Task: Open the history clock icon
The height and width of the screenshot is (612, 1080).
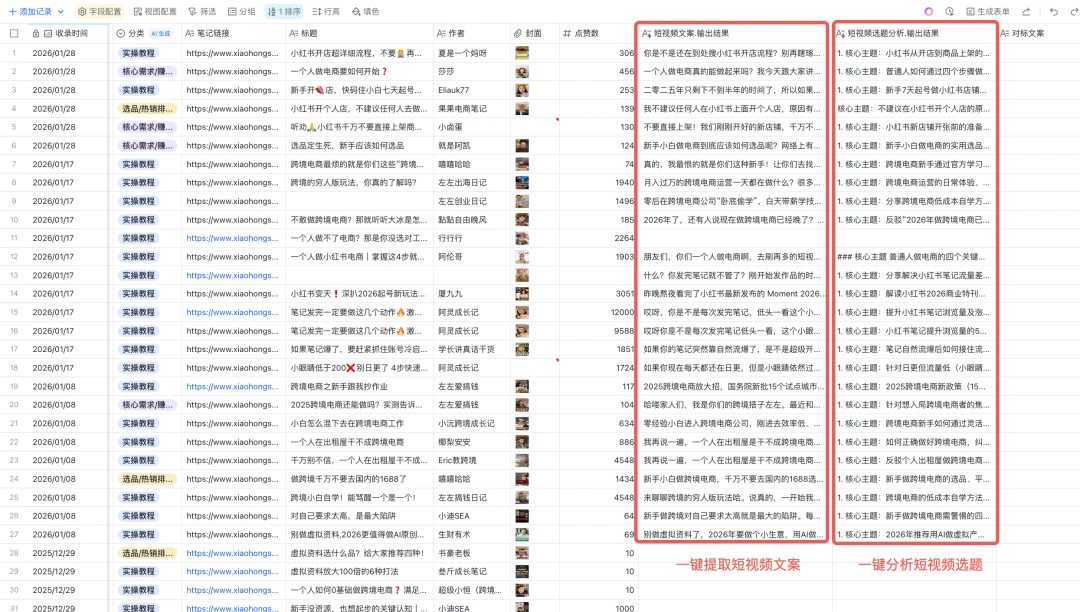Action: tap(949, 11)
